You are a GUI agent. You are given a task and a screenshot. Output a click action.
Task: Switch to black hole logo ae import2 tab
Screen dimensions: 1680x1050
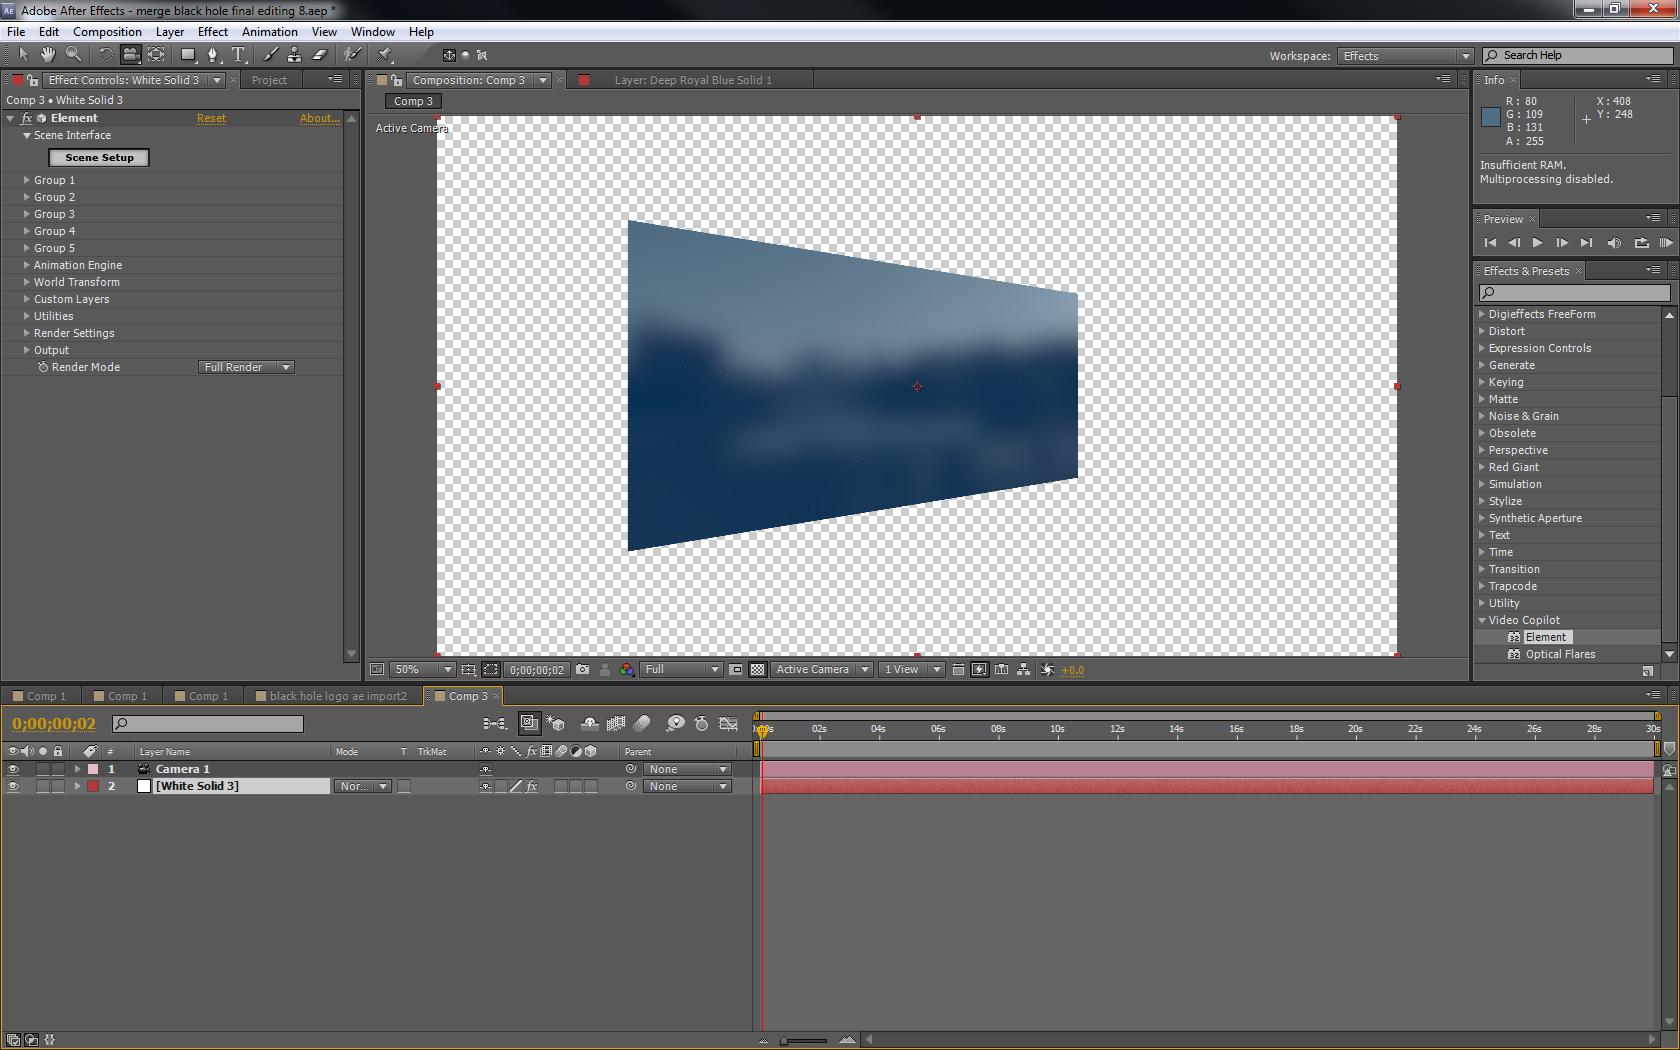click(330, 696)
